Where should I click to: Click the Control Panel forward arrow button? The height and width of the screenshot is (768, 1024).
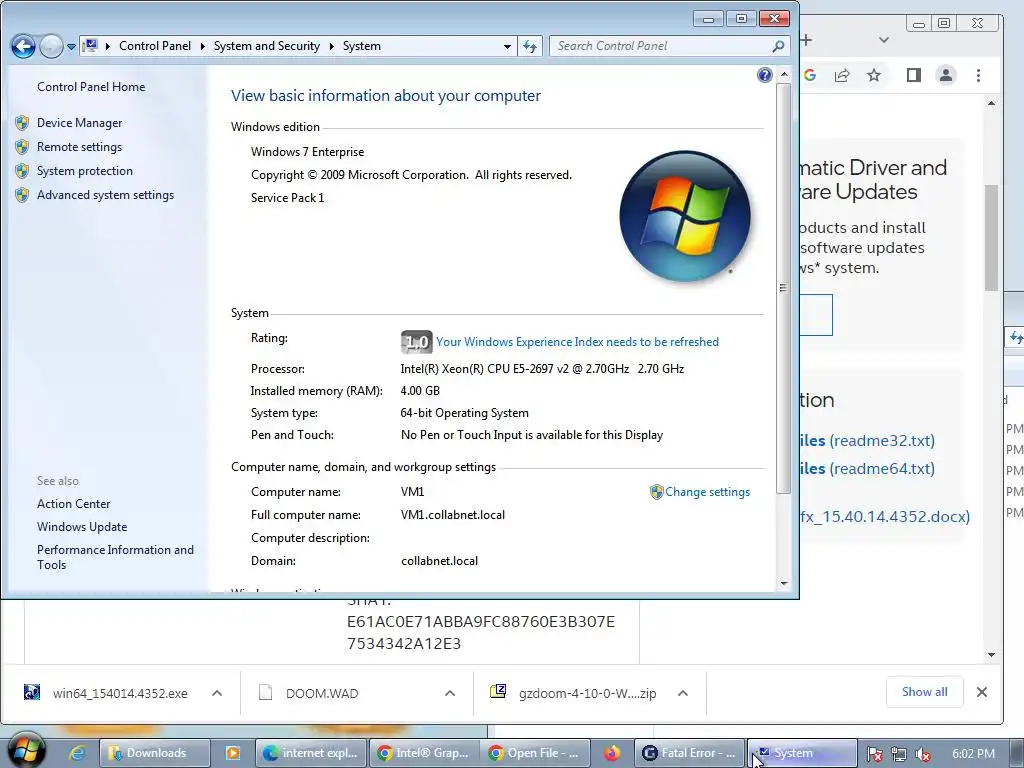pyautogui.click(x=51, y=46)
